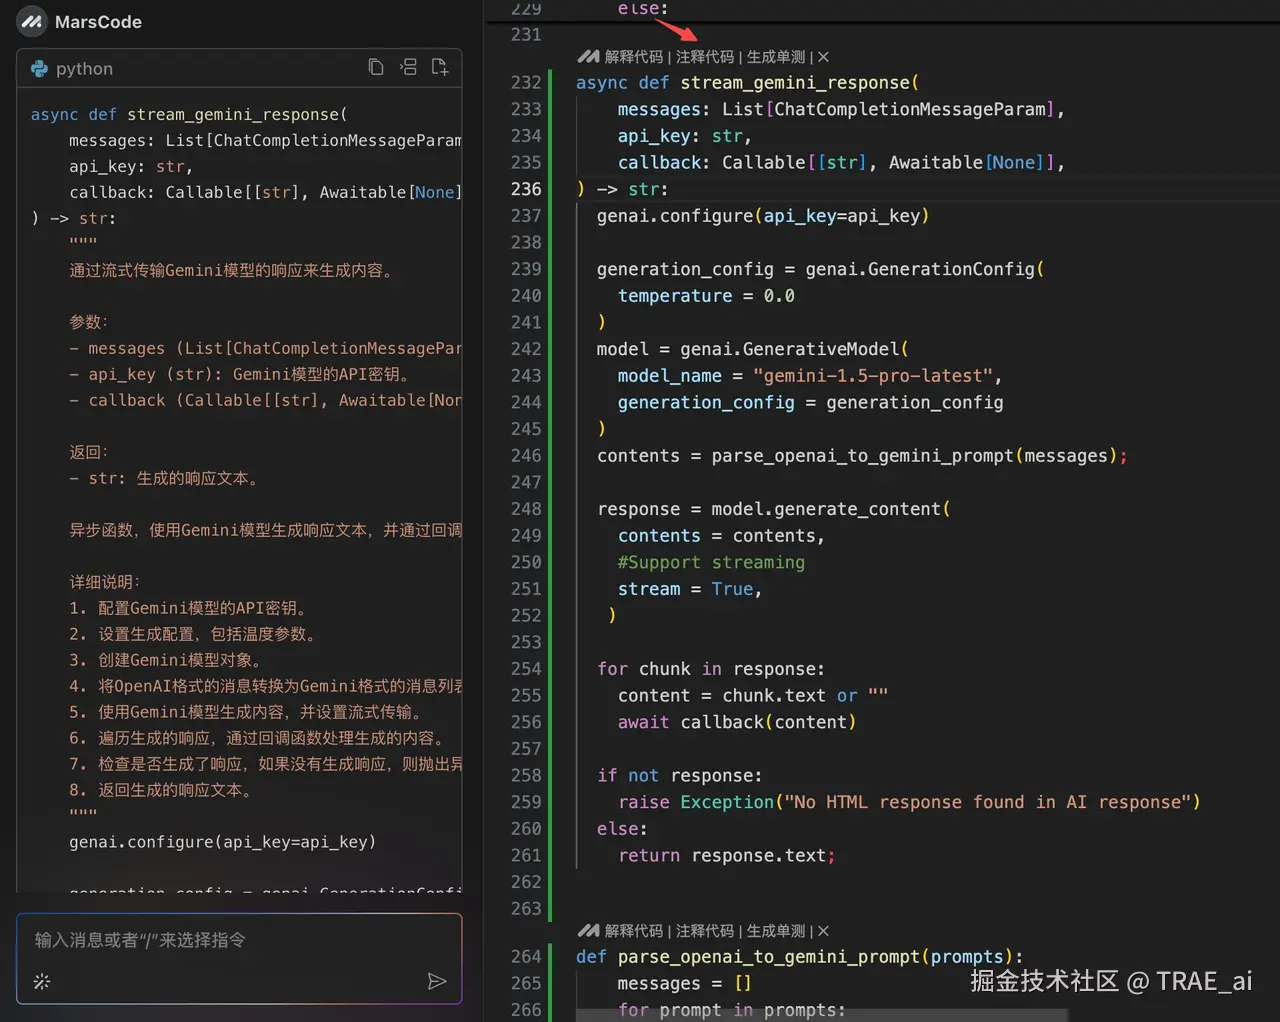Click "await callback(content)" line

737,722
